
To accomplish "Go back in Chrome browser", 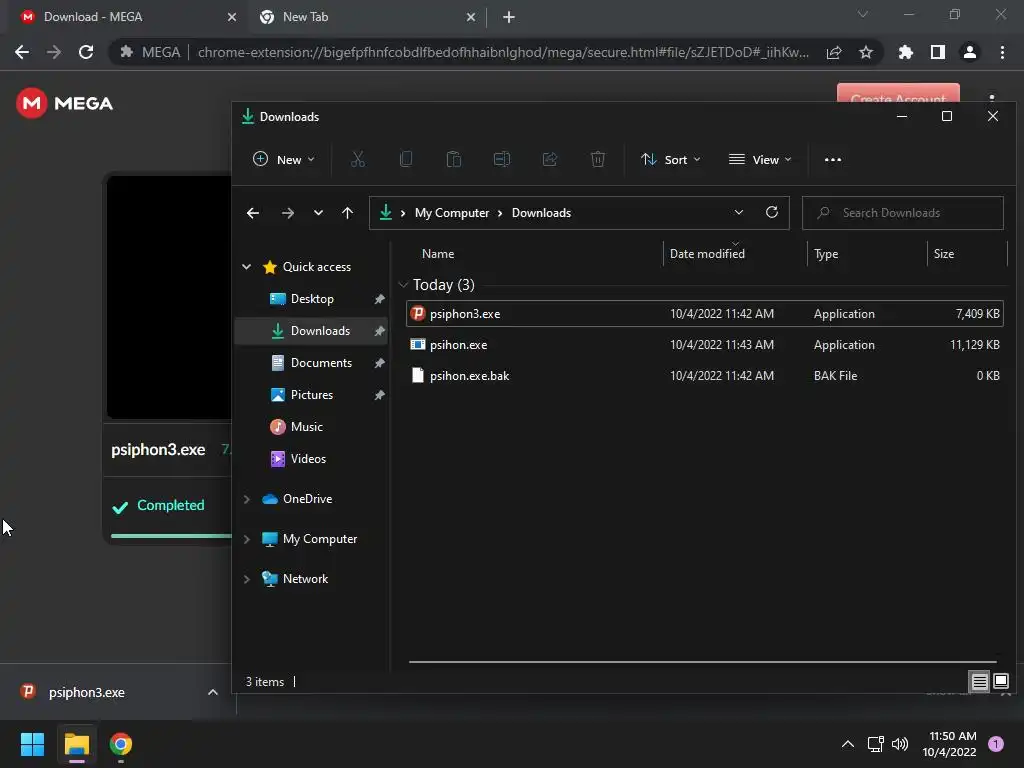I will (22, 52).
